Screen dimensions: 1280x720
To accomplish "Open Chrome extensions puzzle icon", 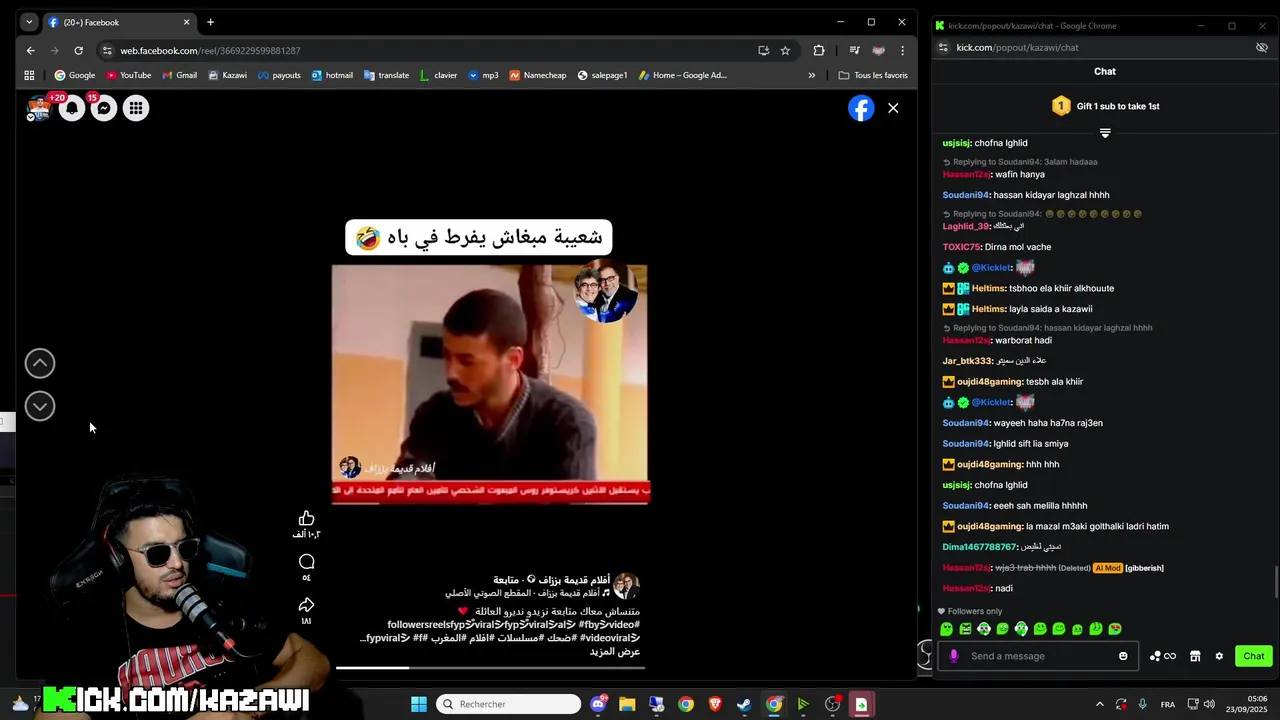I will 819,50.
